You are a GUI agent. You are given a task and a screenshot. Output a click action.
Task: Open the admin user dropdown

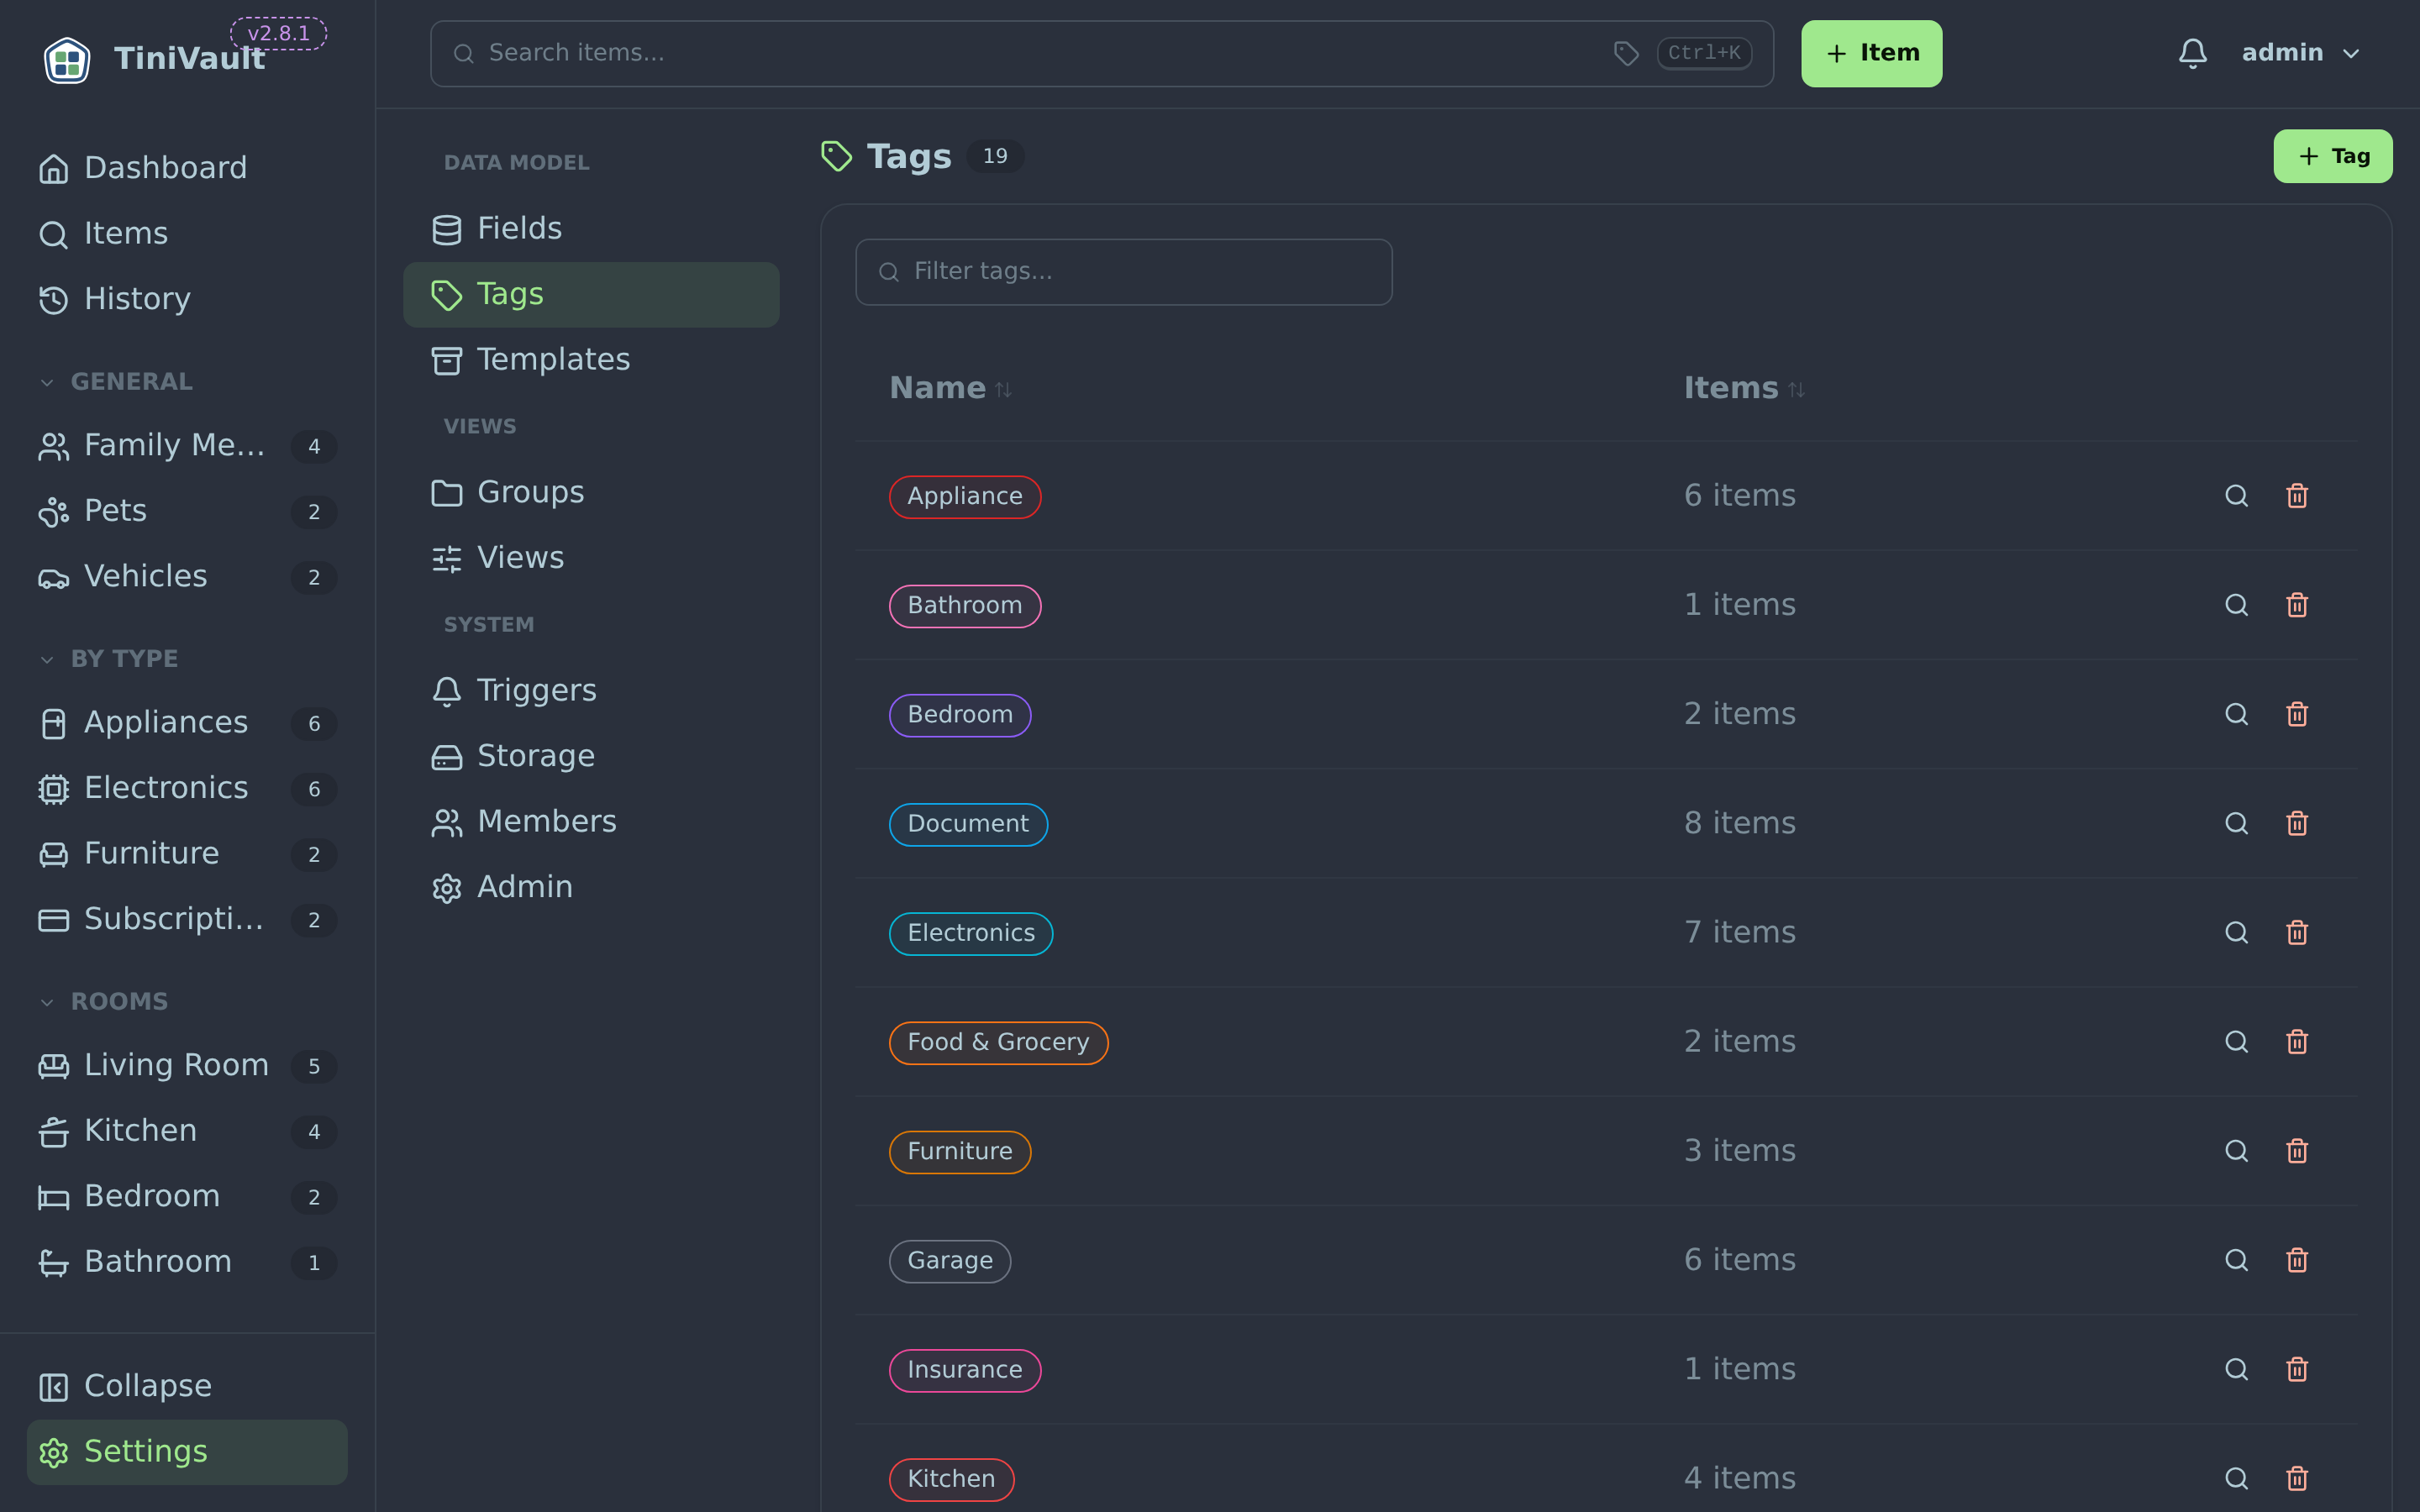pos(2300,53)
